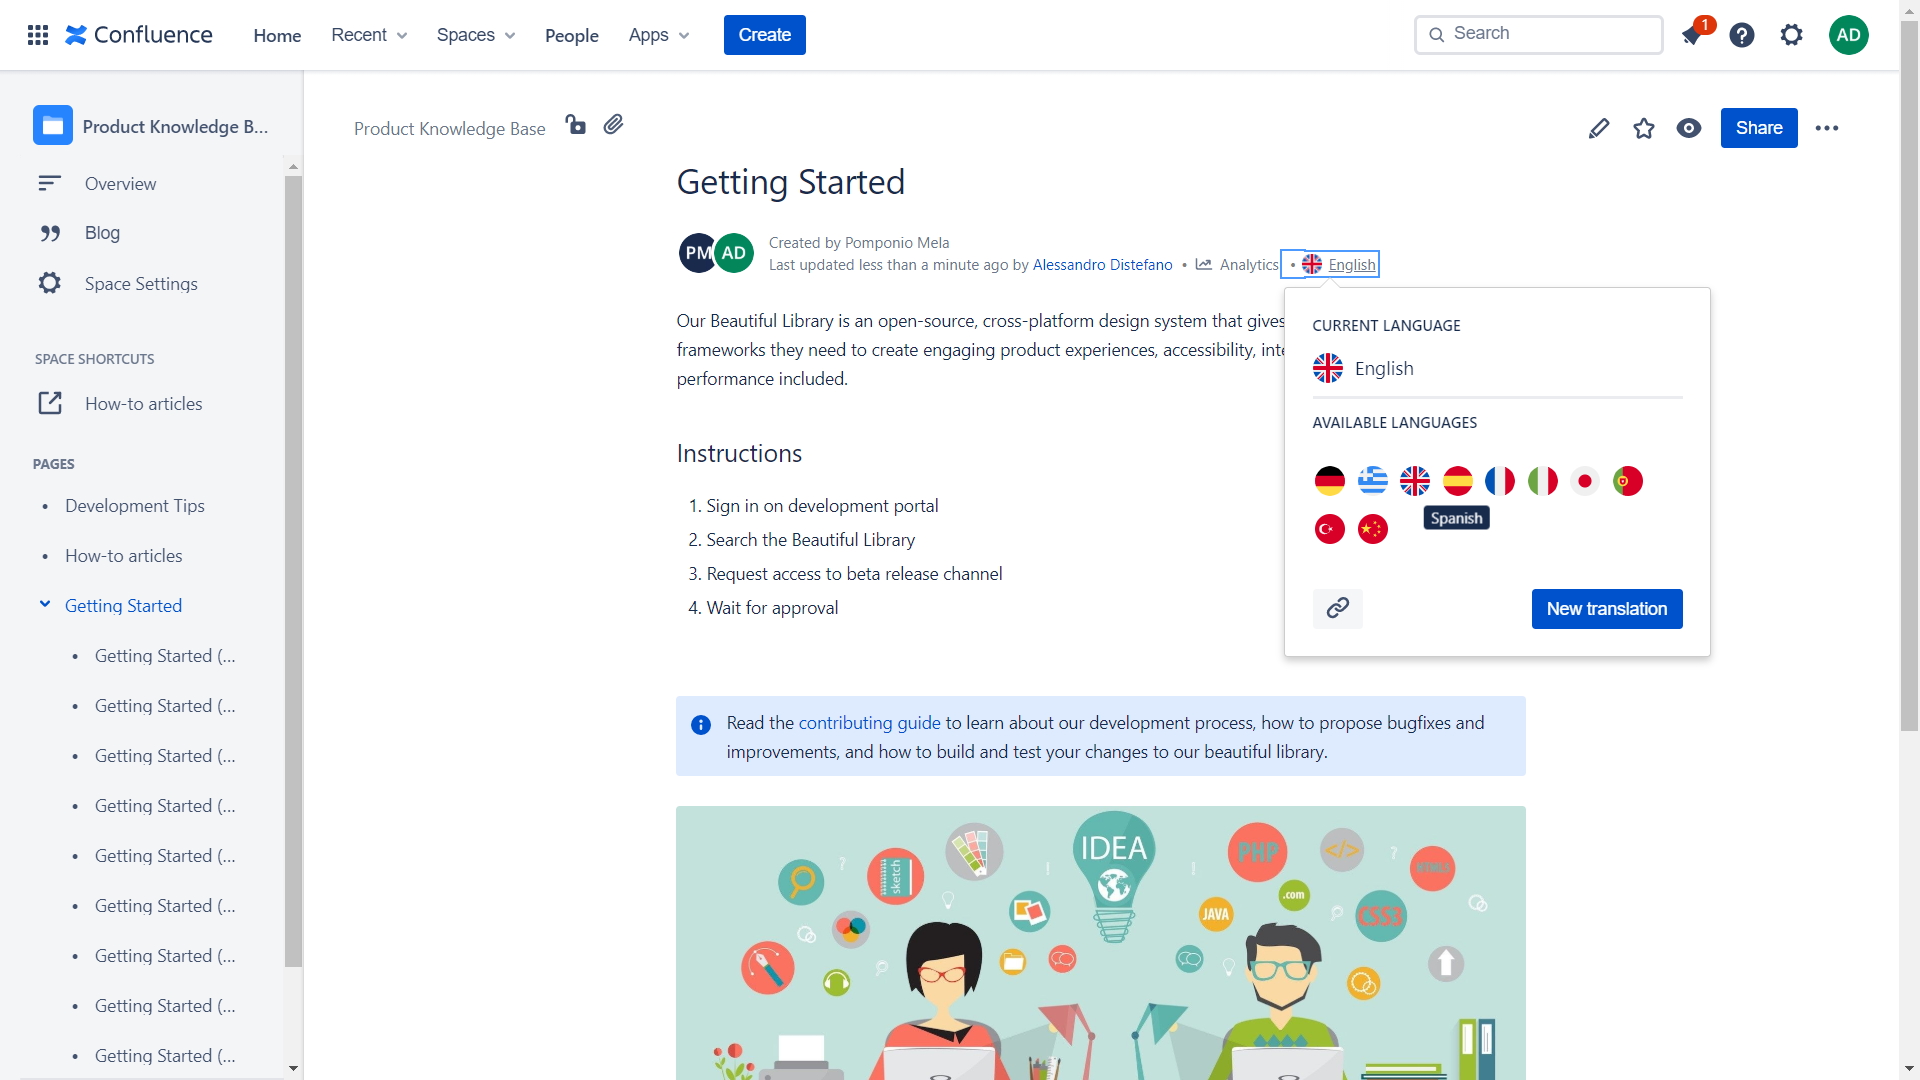Open the attachments paperclip icon
The image size is (1920, 1080).
[x=613, y=125]
